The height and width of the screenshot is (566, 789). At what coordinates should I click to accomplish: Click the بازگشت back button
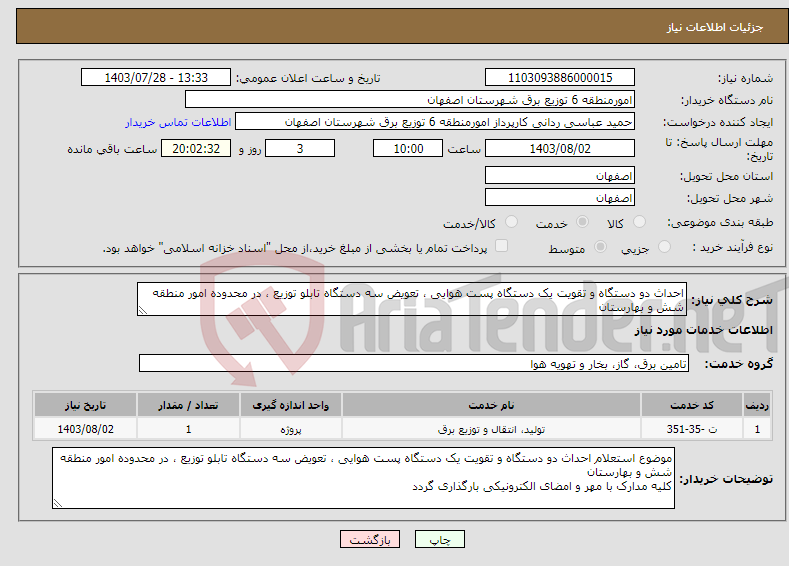point(370,539)
